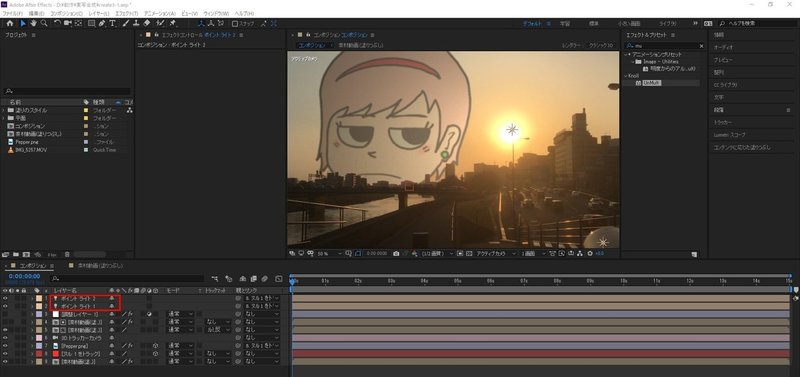Click the exposure value in the viewer footer
Image resolution: width=800 pixels, height=377 pixels.
(x=599, y=254)
